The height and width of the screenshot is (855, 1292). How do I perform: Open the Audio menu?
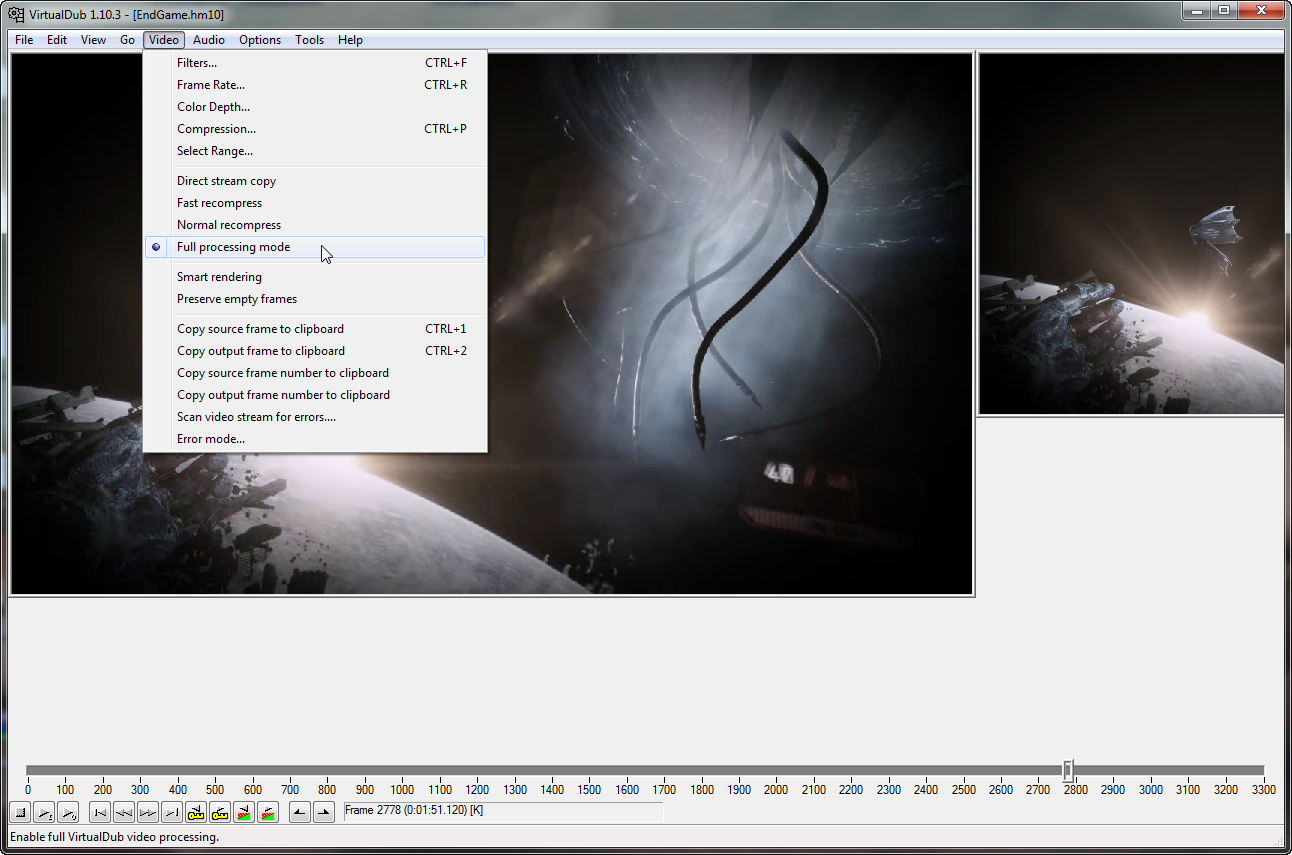pyautogui.click(x=209, y=40)
